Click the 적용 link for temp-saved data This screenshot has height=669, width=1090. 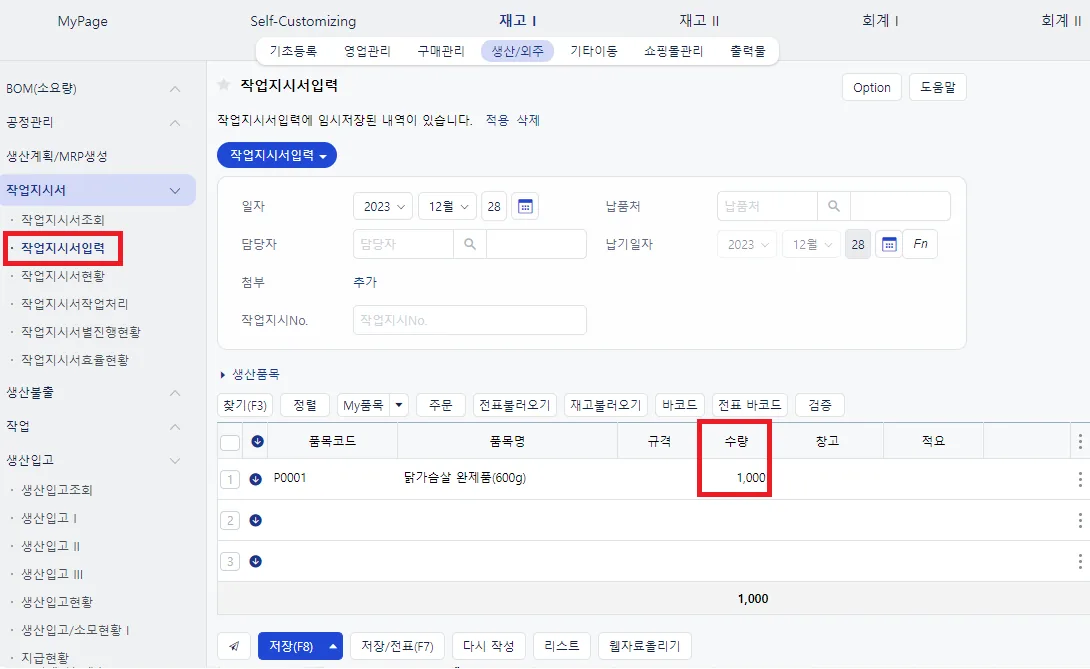[x=497, y=120]
